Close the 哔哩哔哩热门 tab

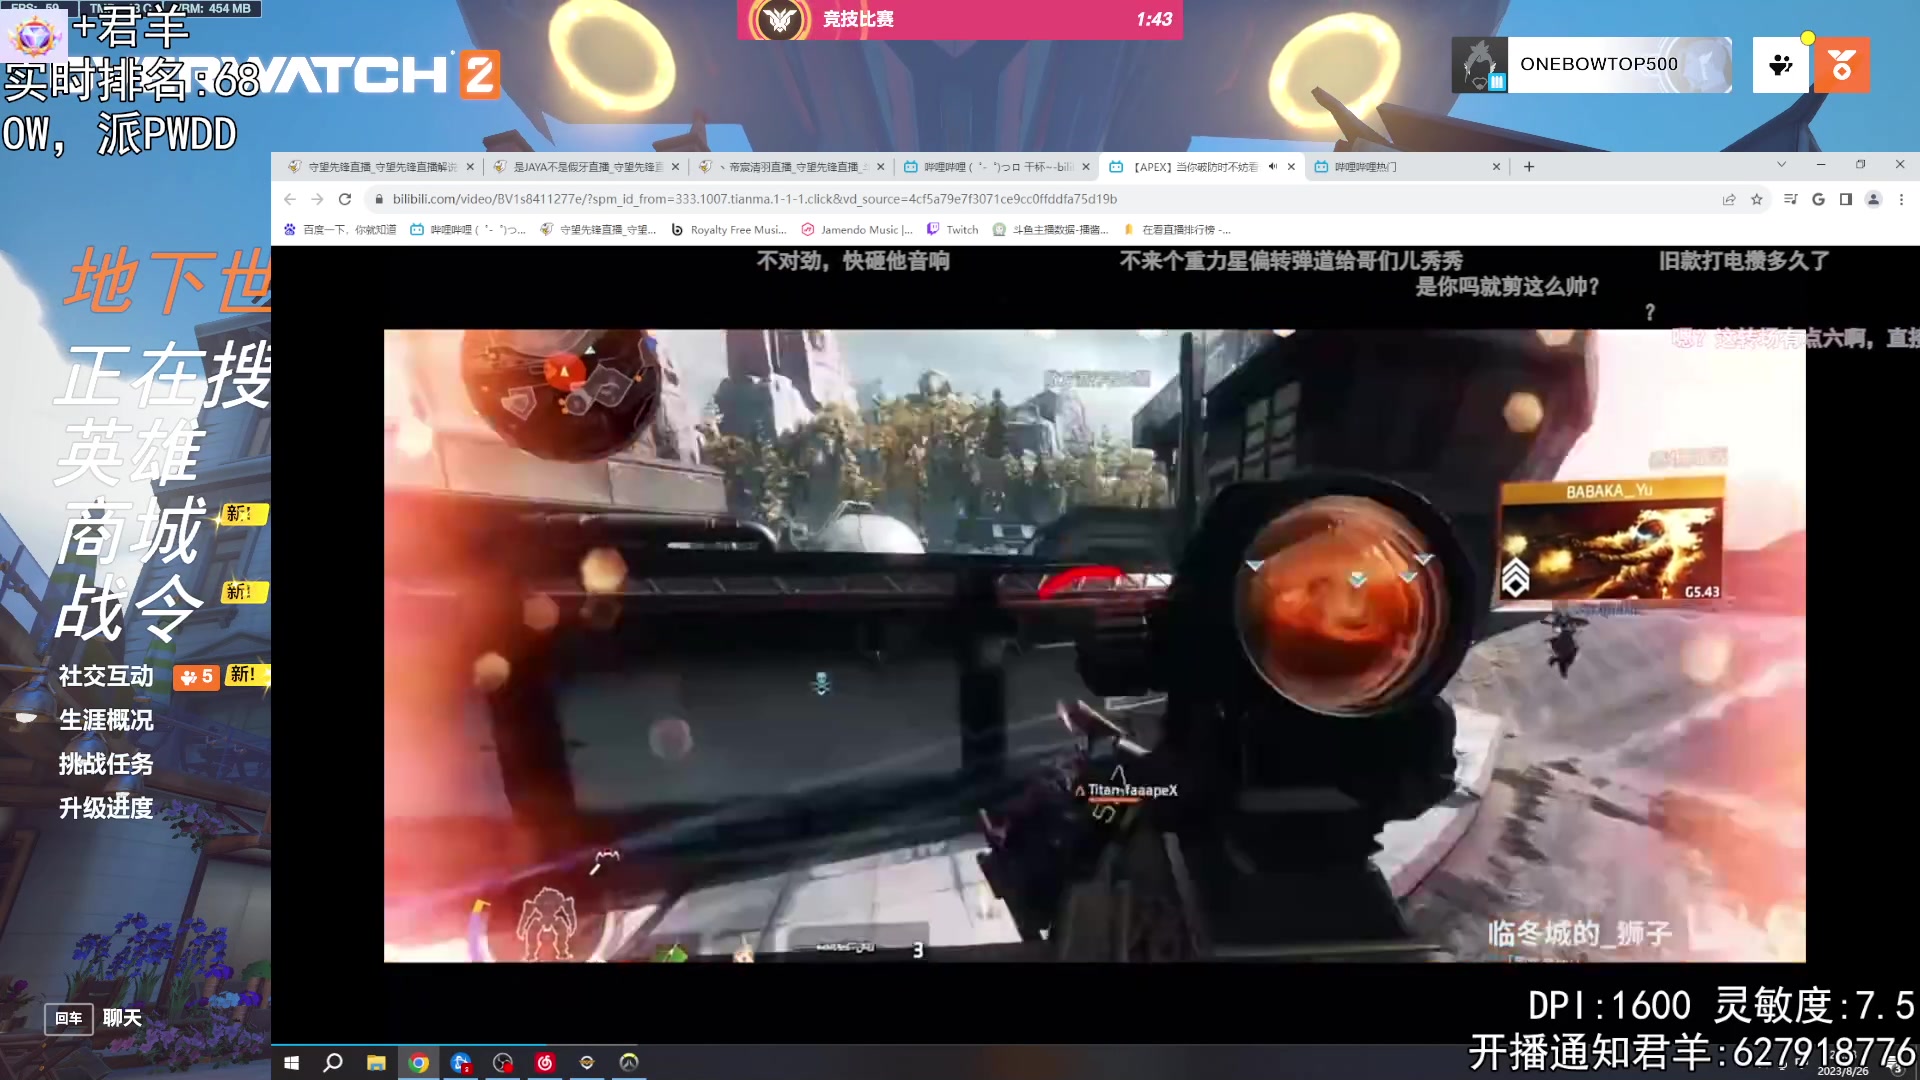(x=1496, y=167)
